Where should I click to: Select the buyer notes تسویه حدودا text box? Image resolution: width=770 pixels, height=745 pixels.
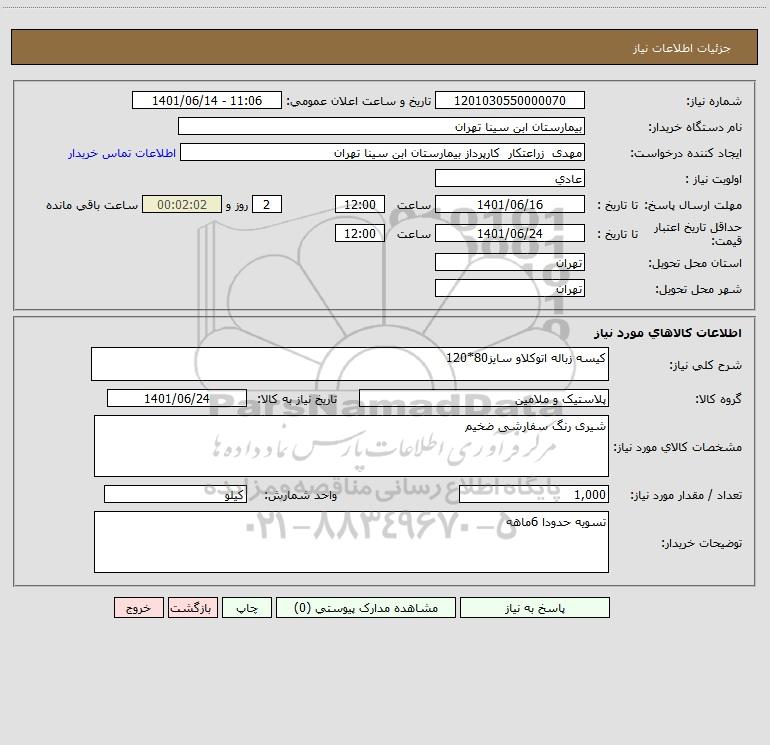(x=351, y=542)
